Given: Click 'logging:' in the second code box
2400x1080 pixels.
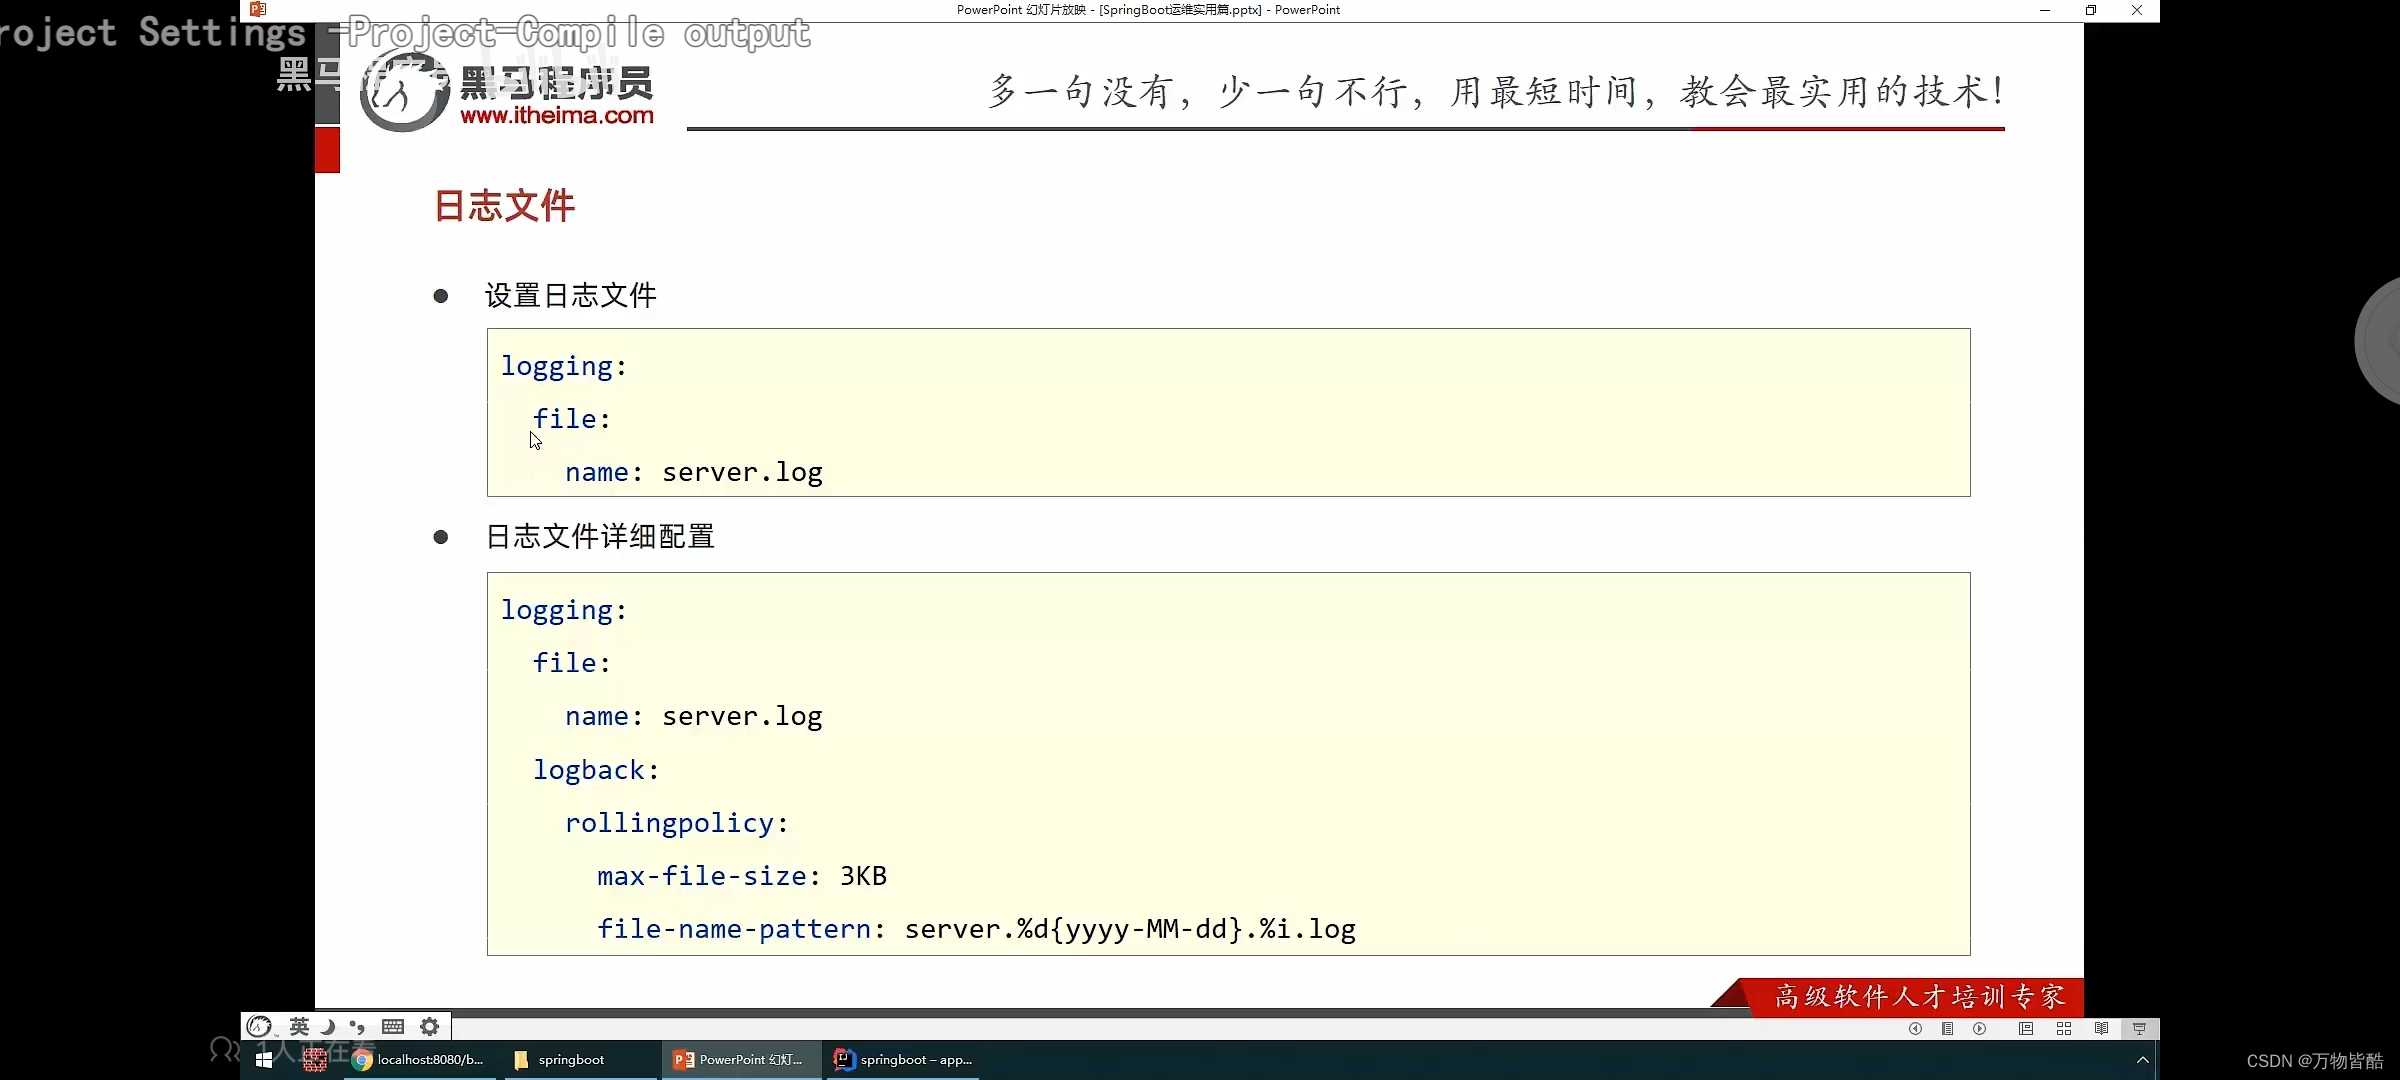Looking at the screenshot, I should click(564, 611).
